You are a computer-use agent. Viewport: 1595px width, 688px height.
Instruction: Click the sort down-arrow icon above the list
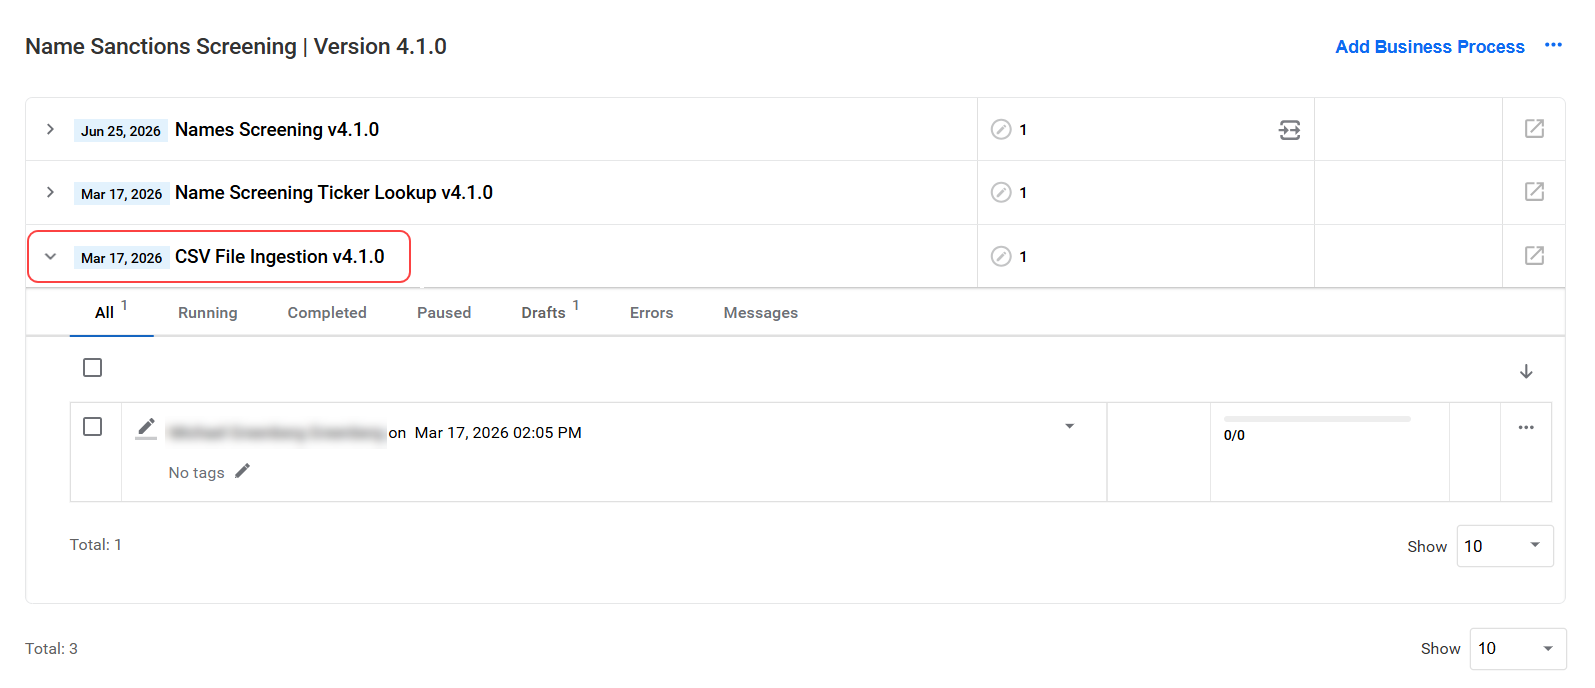1526,371
